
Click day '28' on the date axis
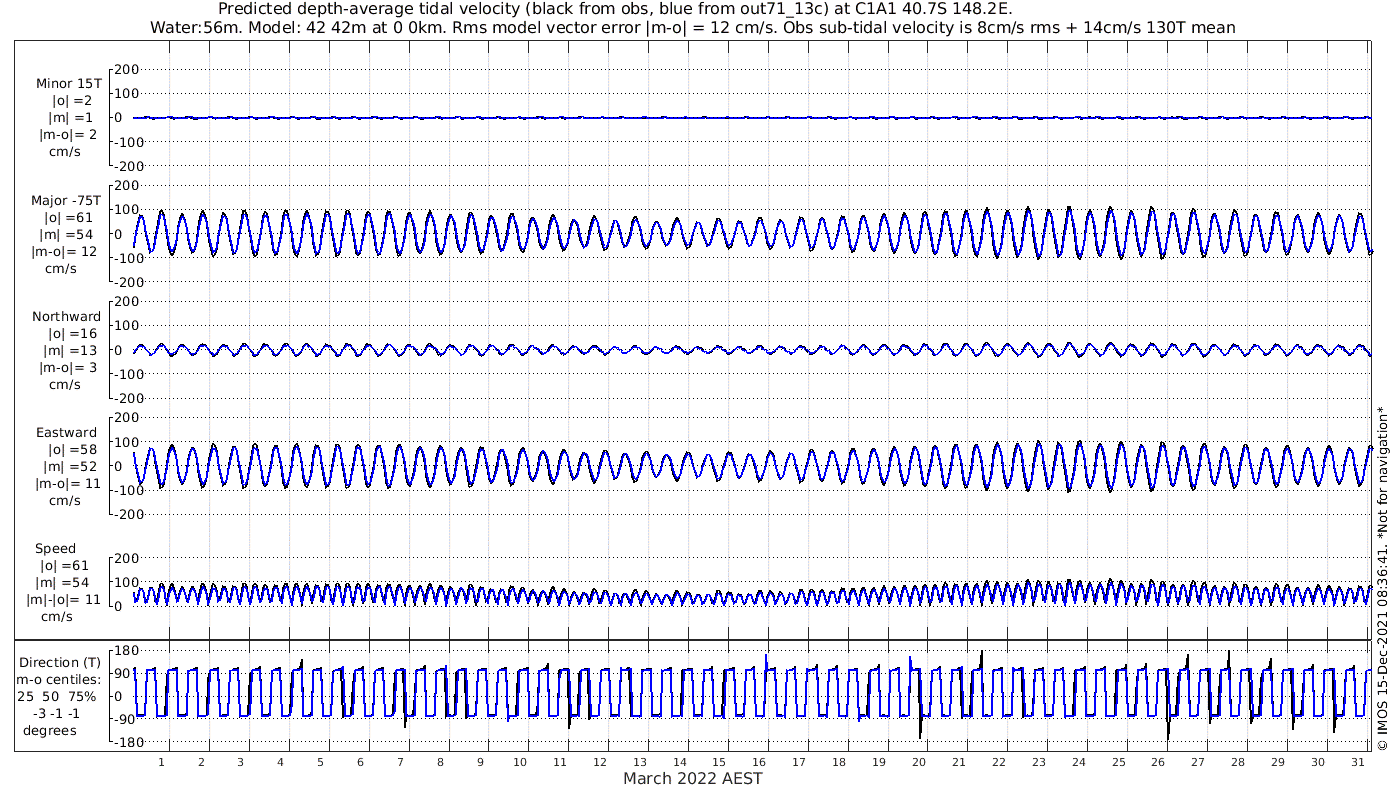coord(1238,762)
